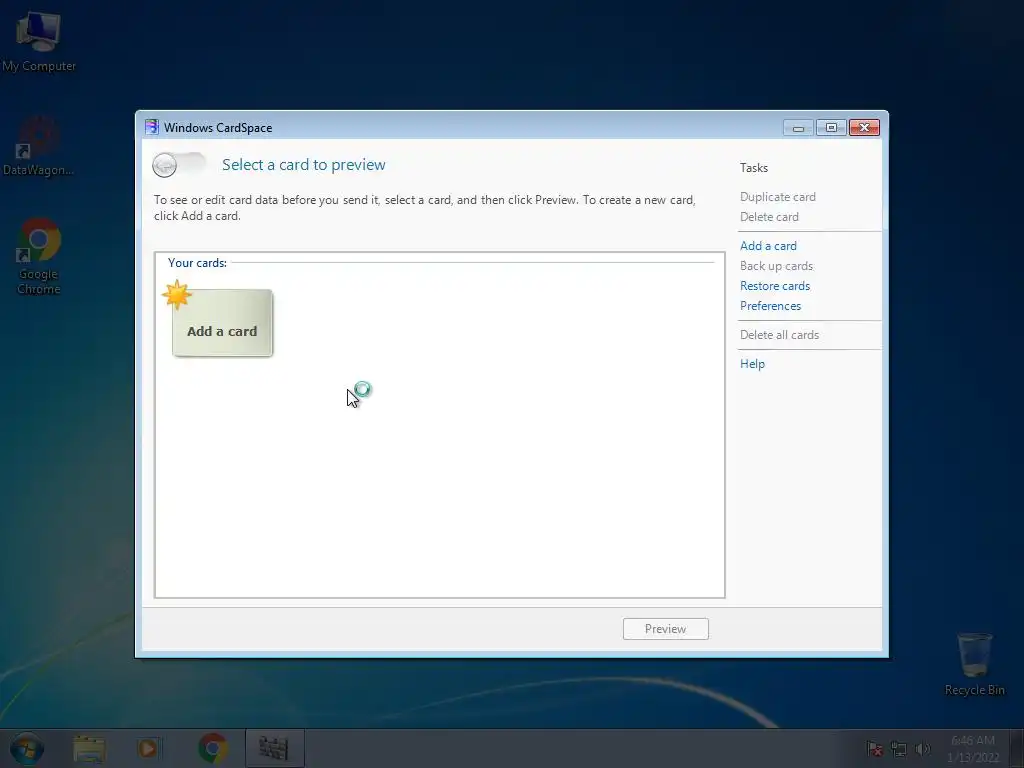1024x768 pixels.
Task: Select the My Computer desktop icon
Action: click(39, 41)
